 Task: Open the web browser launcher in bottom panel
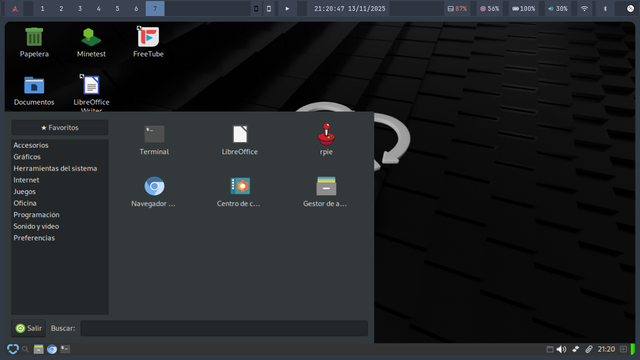pos(52,349)
